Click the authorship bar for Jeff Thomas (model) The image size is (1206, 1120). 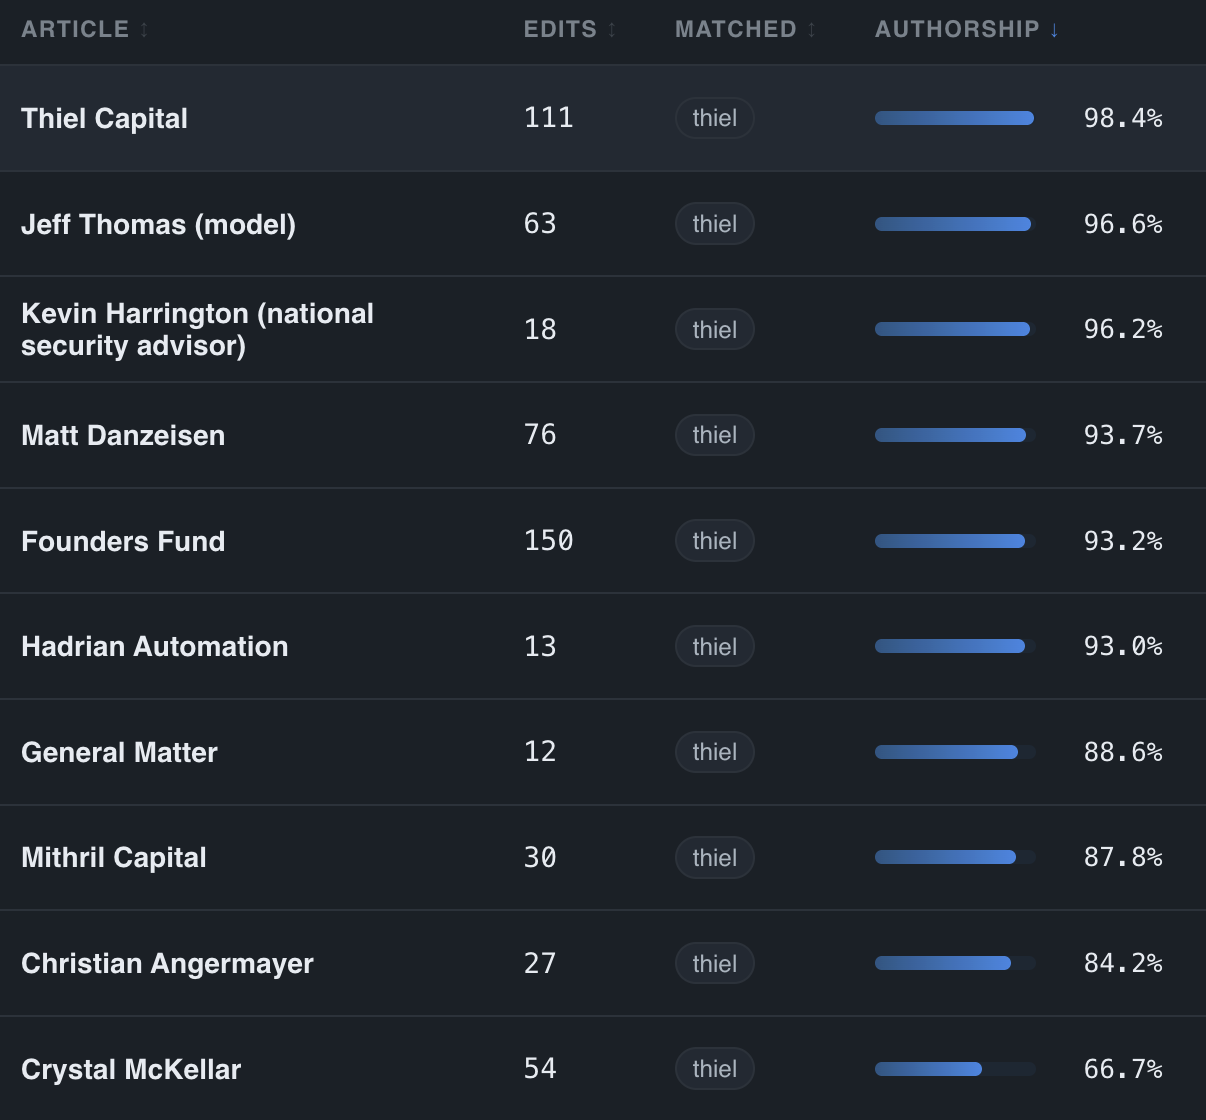955,224
